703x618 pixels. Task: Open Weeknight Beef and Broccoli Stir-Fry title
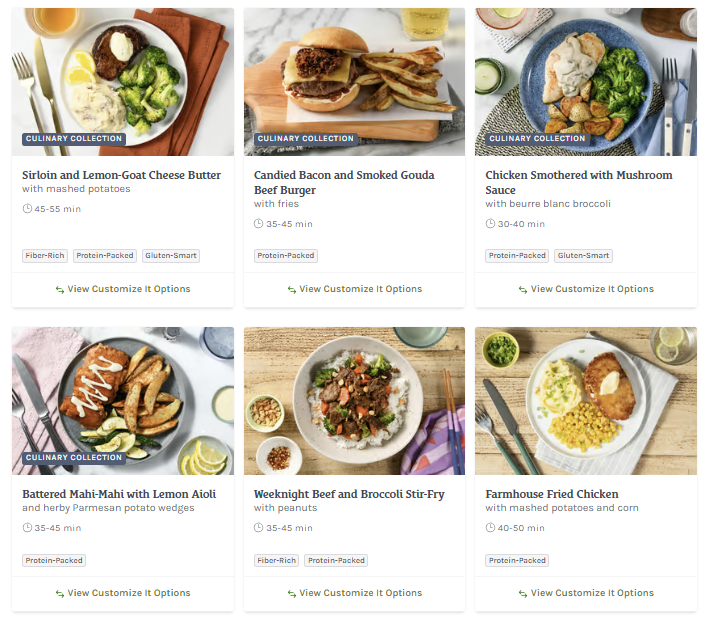click(349, 494)
